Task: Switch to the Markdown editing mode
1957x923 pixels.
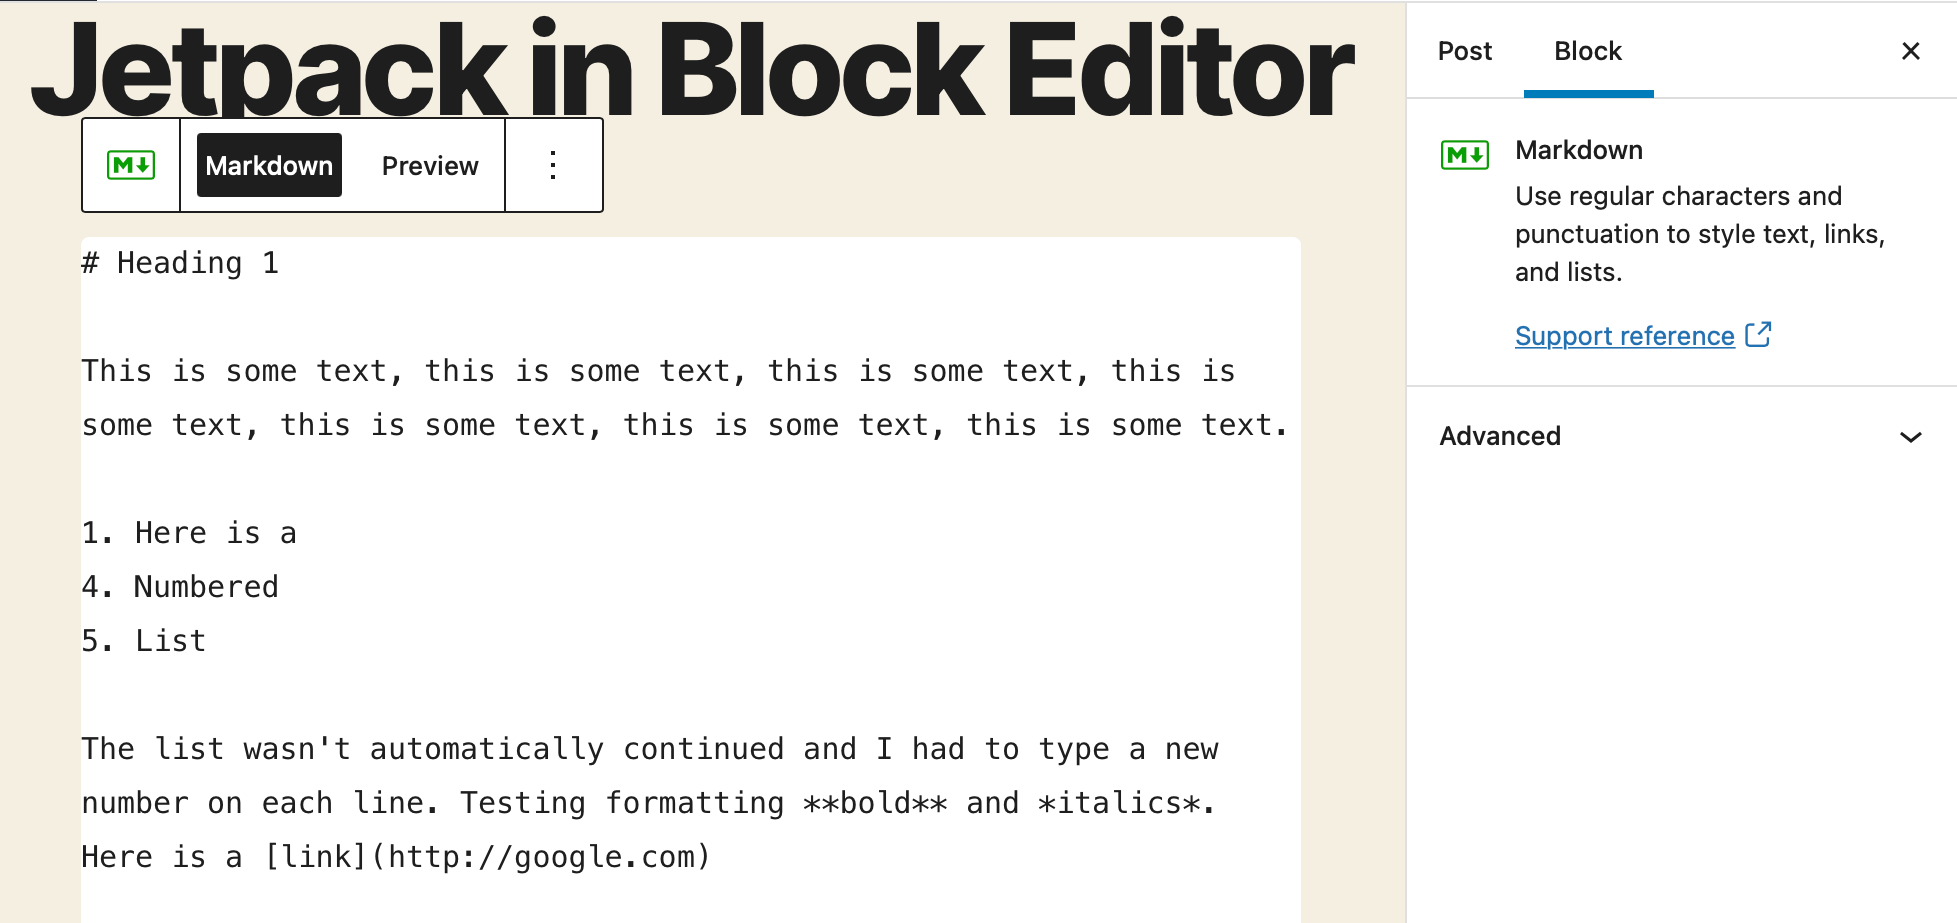Action: click(269, 165)
